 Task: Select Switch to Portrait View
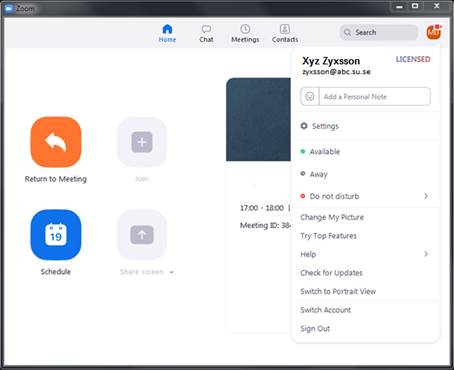(338, 291)
